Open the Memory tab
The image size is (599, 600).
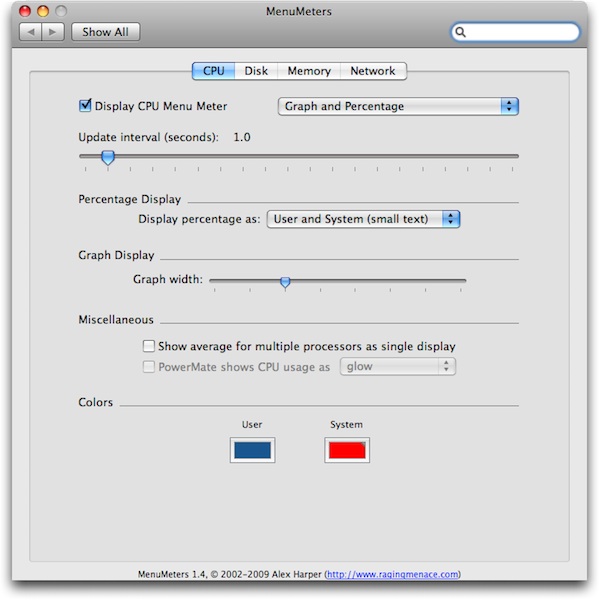[x=309, y=71]
